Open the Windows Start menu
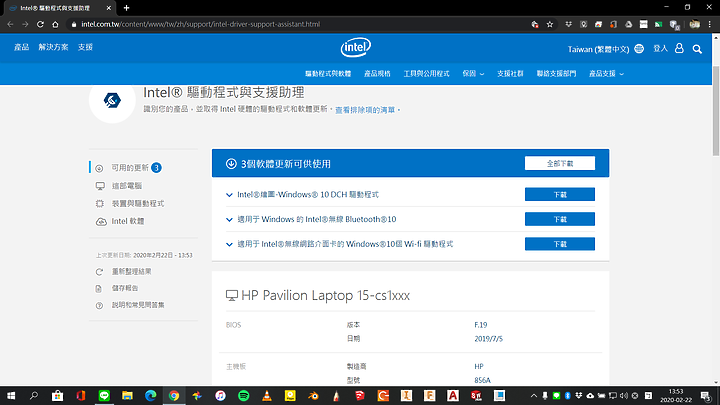Image resolution: width=720 pixels, height=405 pixels. (x=11, y=395)
